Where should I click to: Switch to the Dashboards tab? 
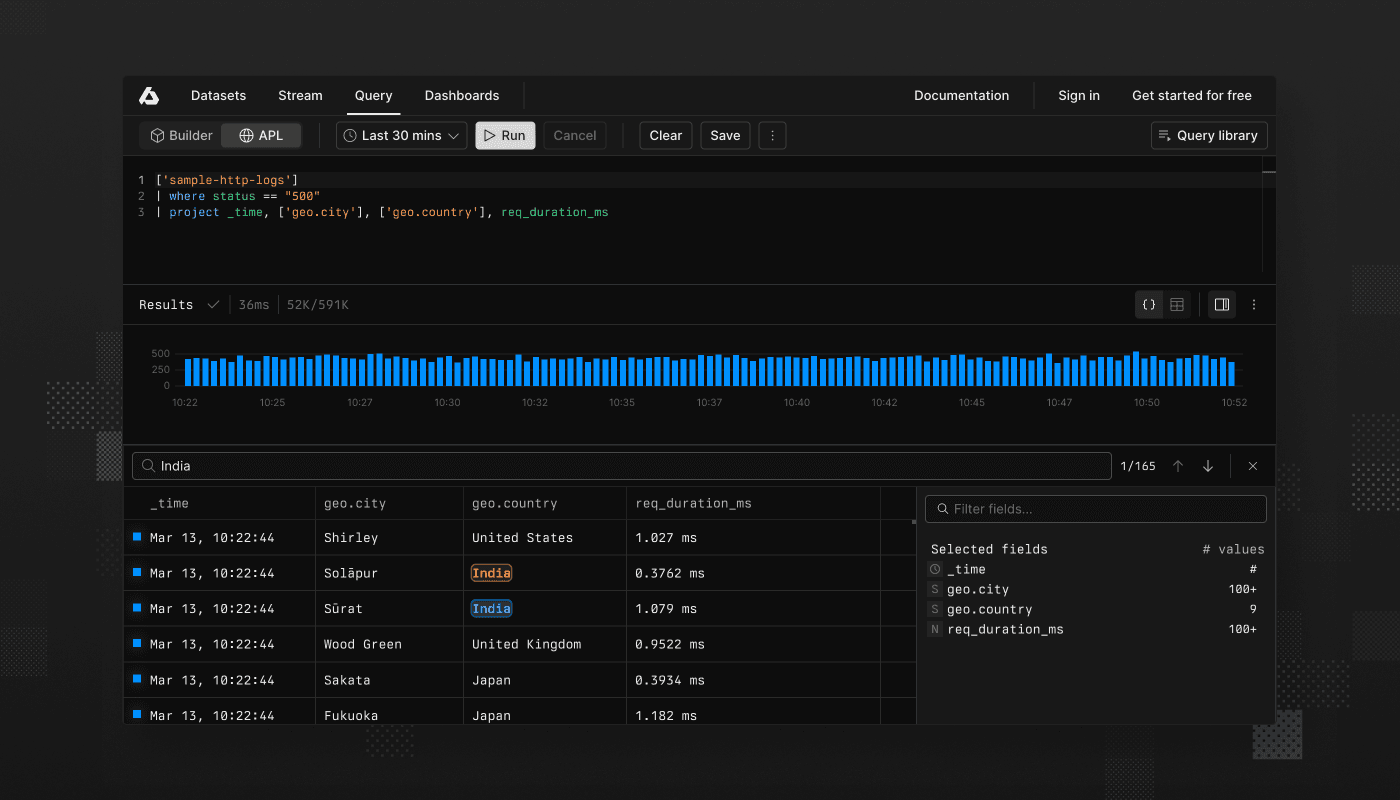click(x=462, y=95)
